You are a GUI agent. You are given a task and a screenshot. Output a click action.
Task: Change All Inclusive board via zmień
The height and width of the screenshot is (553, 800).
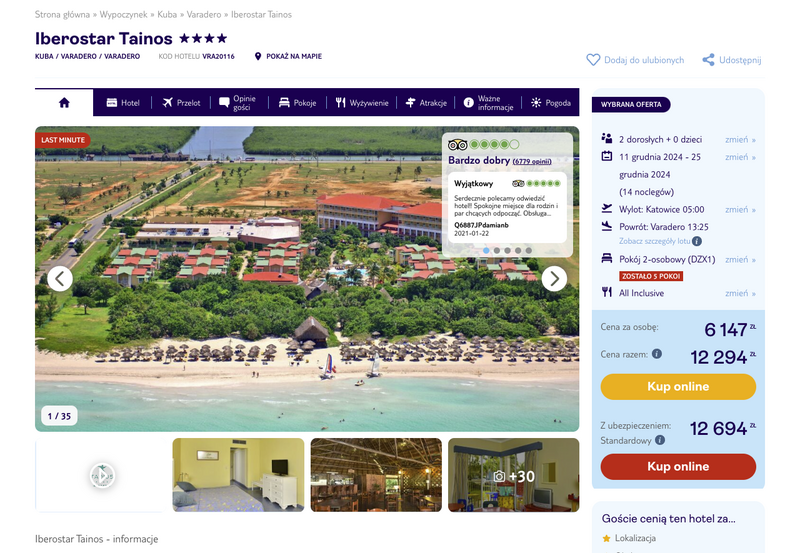tap(740, 293)
